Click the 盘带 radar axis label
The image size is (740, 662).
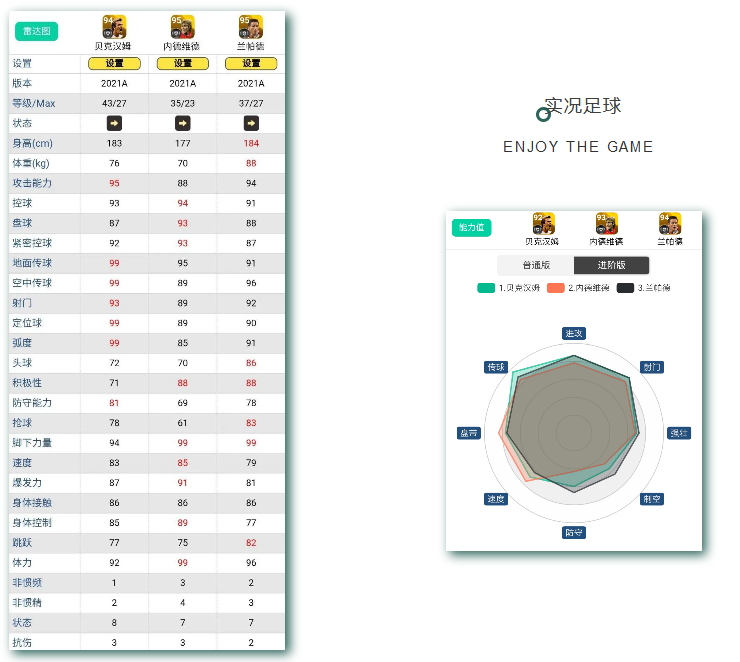coord(469,433)
